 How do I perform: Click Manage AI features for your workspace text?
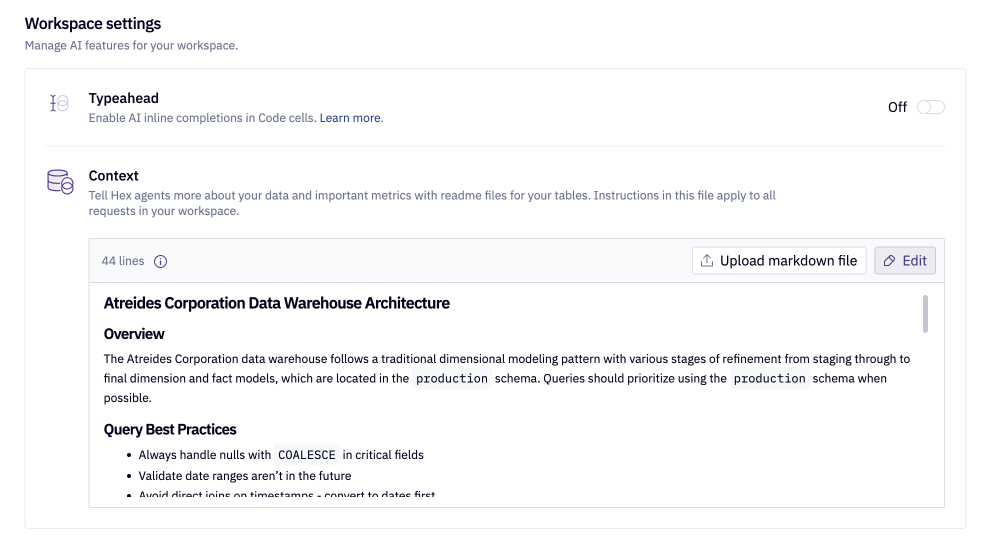tap(131, 45)
